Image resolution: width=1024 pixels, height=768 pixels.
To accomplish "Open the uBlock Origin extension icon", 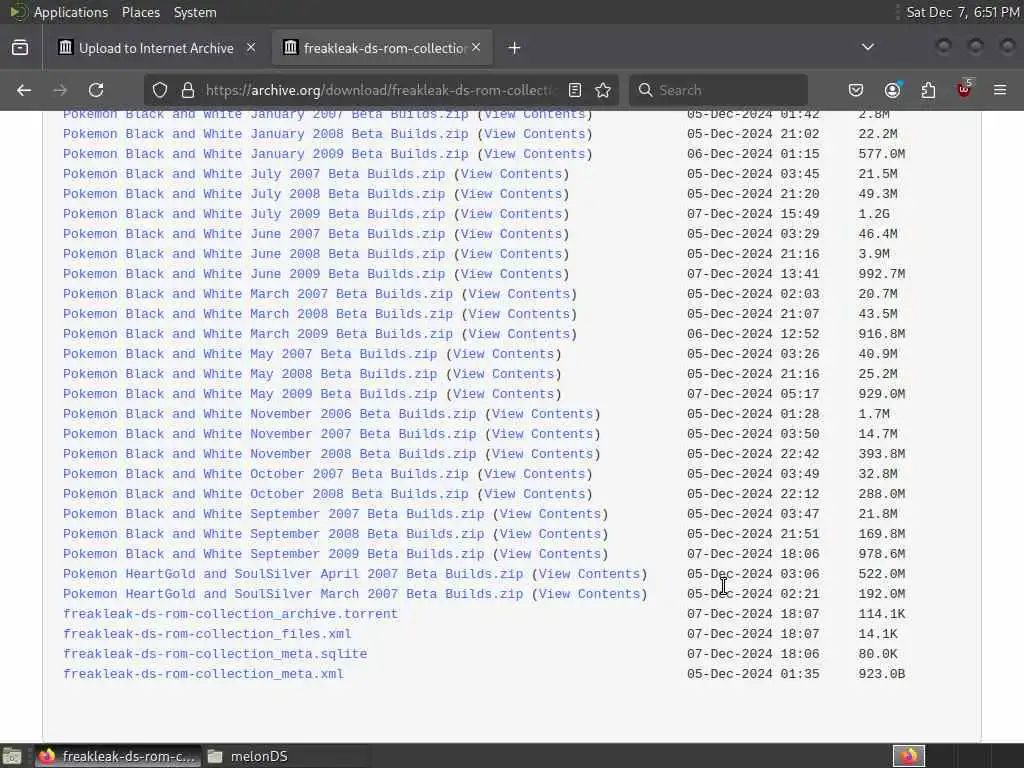I will point(964,89).
